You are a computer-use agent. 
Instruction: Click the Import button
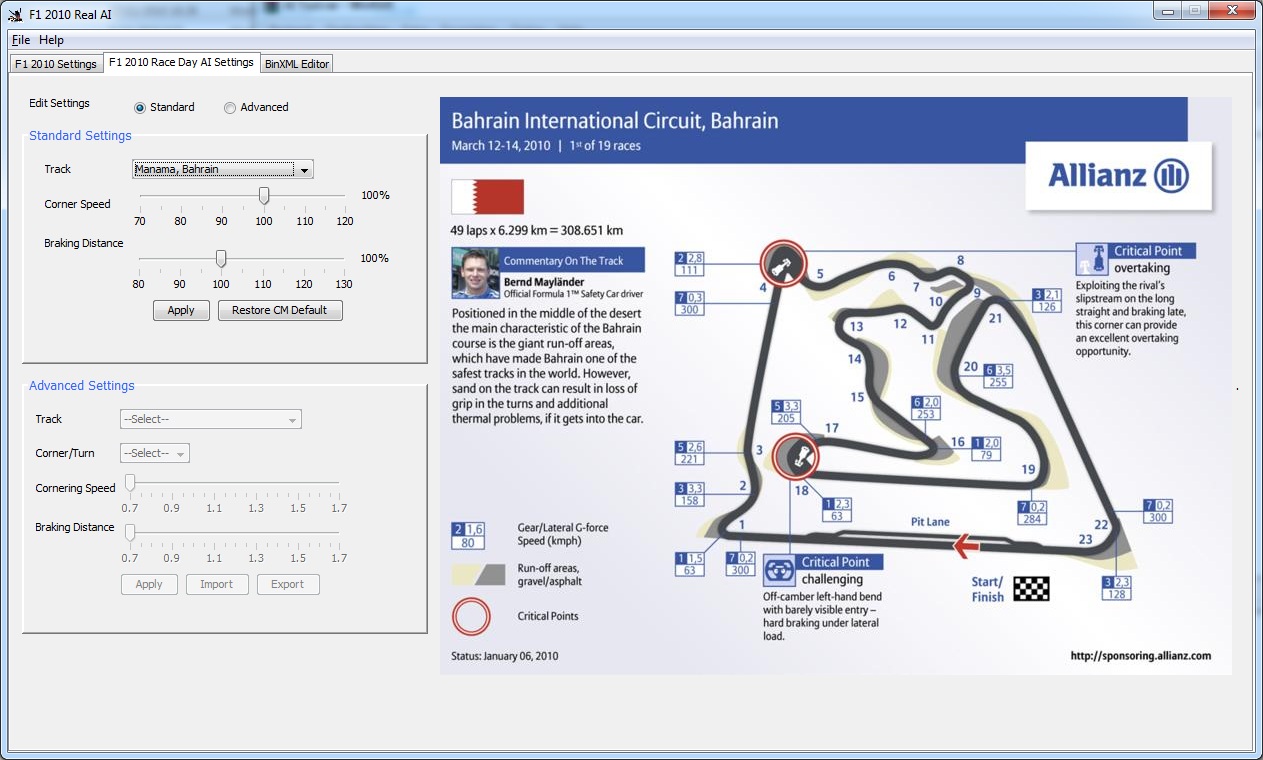pos(216,584)
